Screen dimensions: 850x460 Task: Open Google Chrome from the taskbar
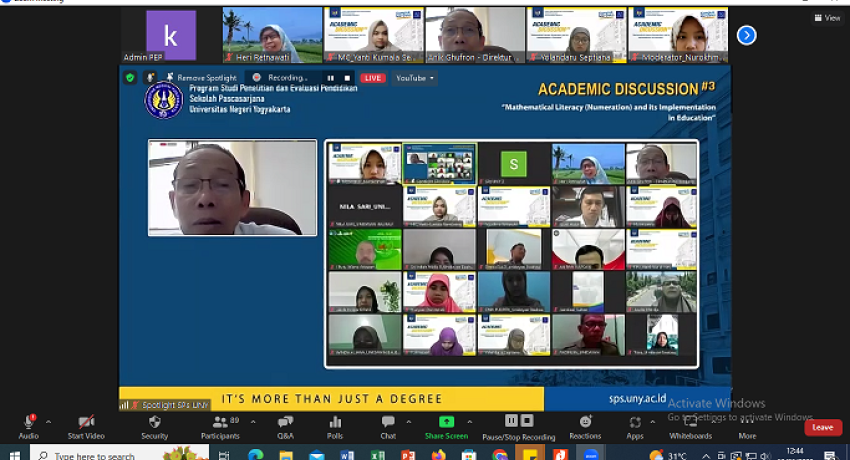499,455
